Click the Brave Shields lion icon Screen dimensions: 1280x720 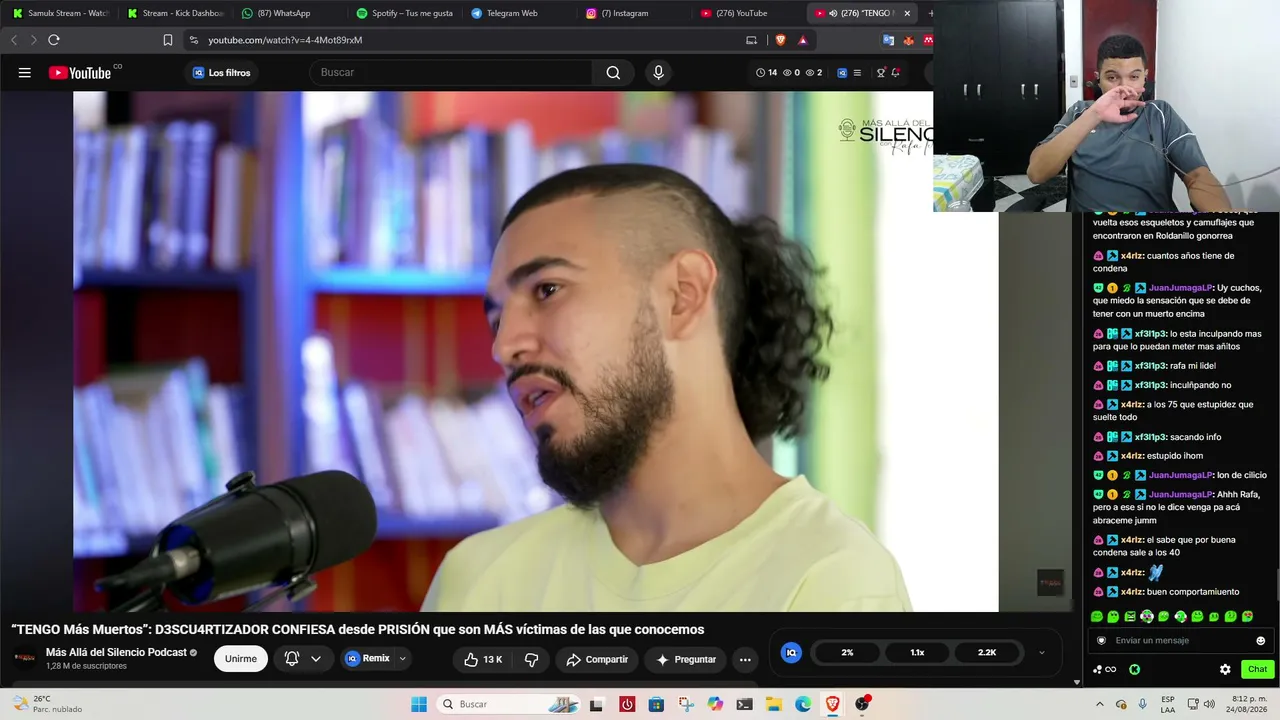(x=780, y=40)
